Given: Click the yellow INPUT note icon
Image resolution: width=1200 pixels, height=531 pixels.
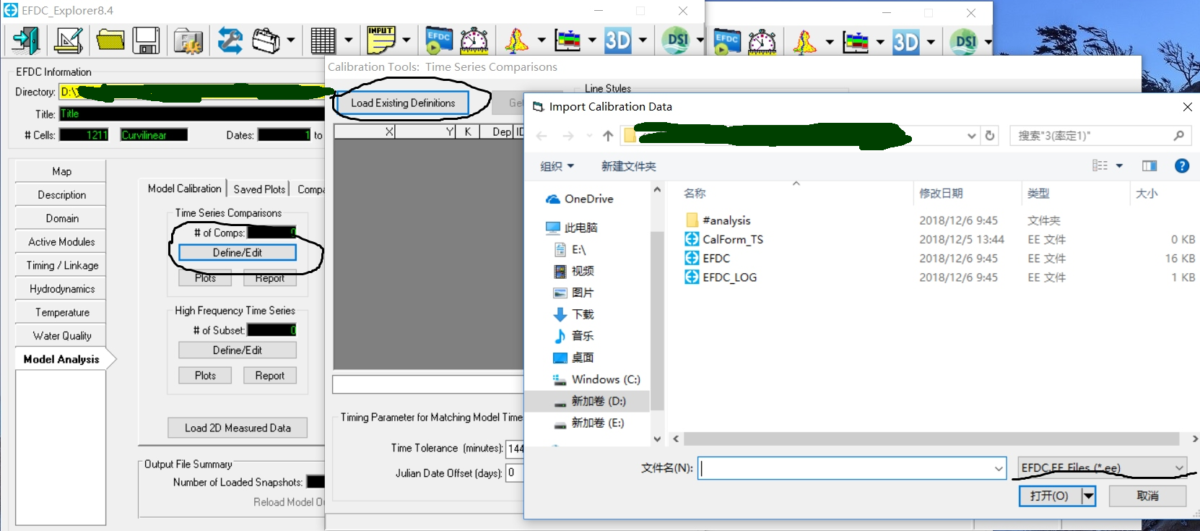Looking at the screenshot, I should click(381, 40).
